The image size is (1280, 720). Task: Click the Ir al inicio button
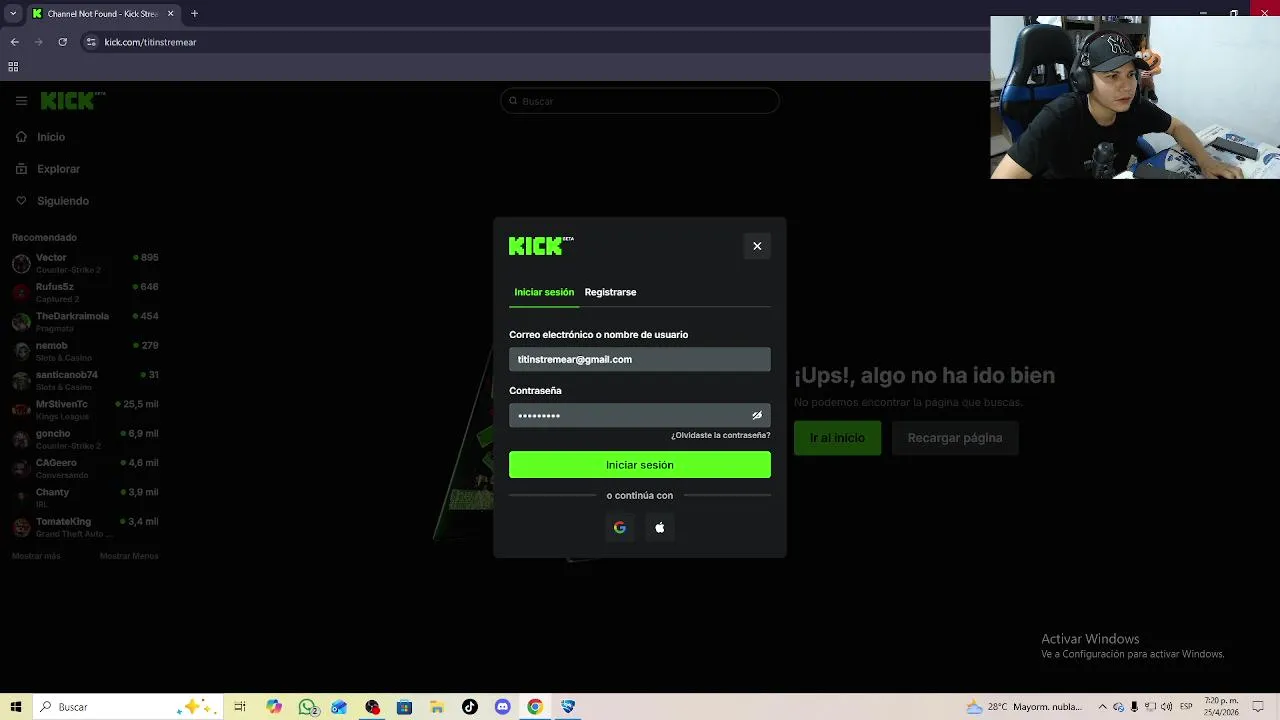pyautogui.click(x=837, y=438)
